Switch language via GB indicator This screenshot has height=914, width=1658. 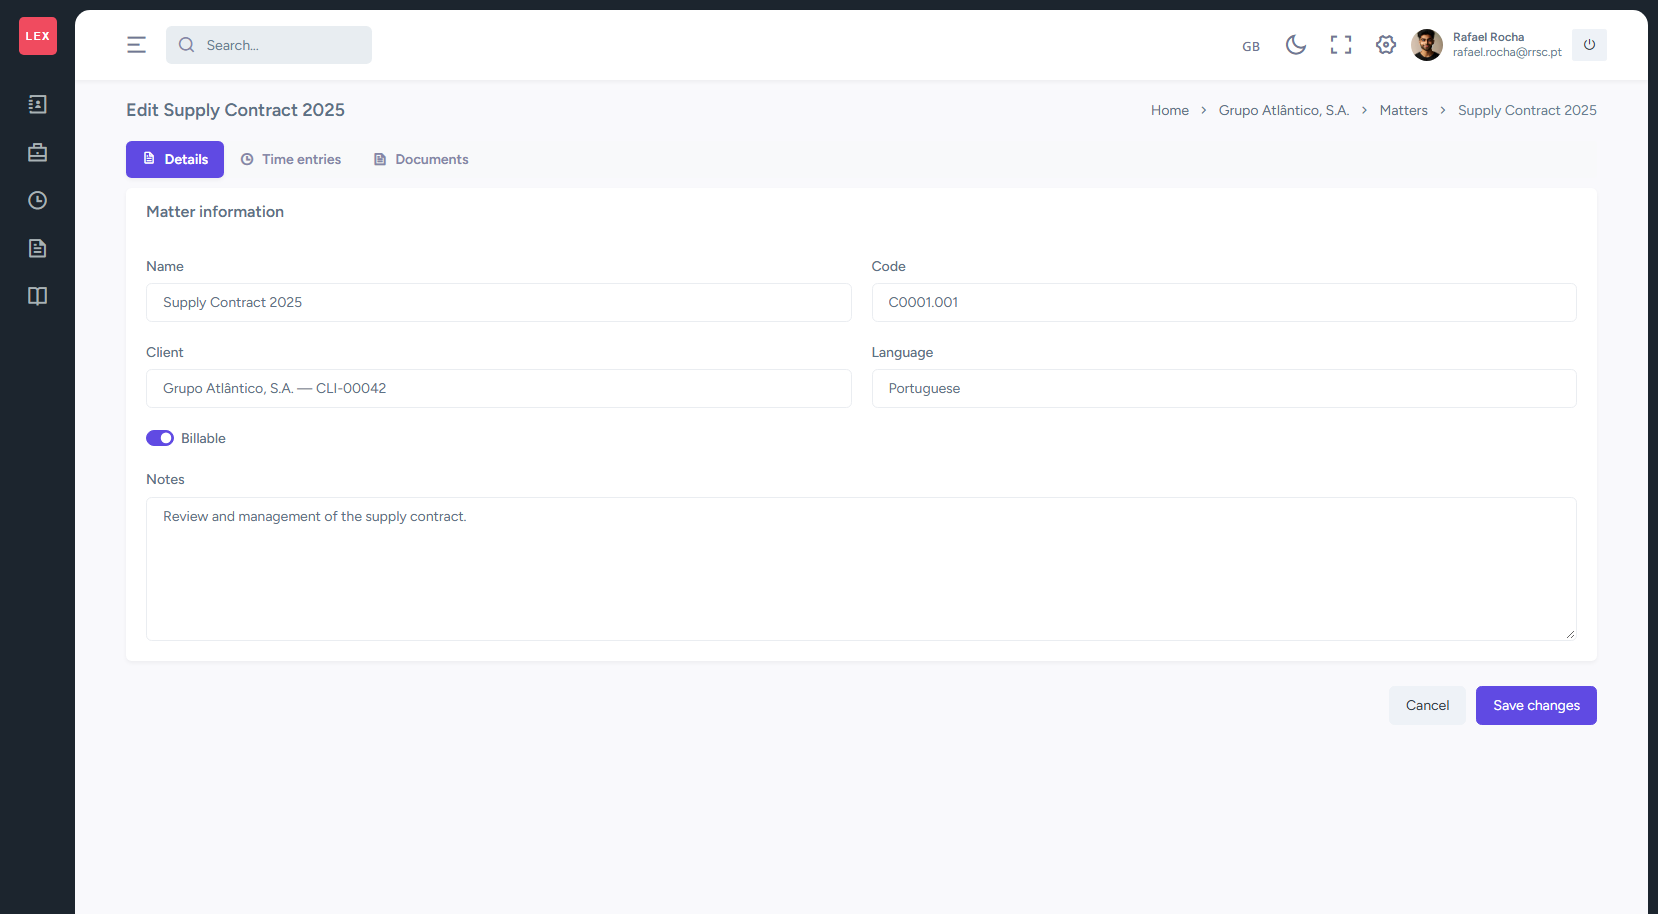click(1251, 46)
